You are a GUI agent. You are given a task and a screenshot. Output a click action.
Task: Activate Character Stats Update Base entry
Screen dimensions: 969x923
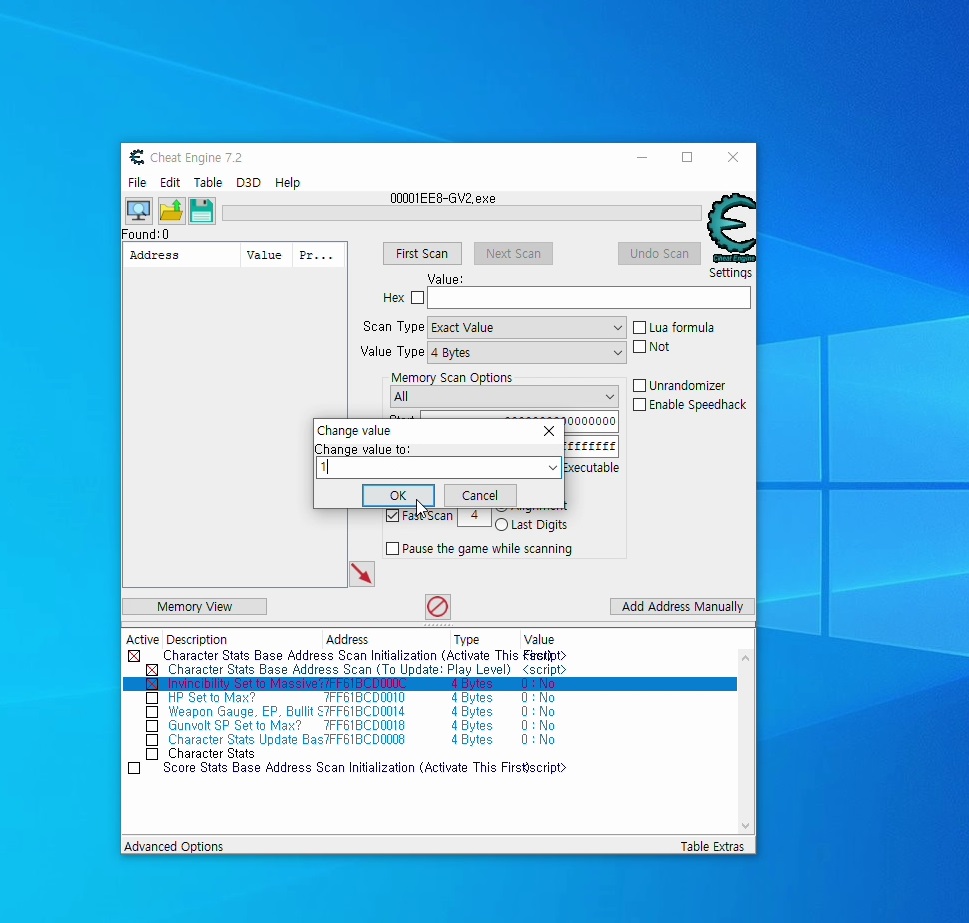tap(152, 740)
